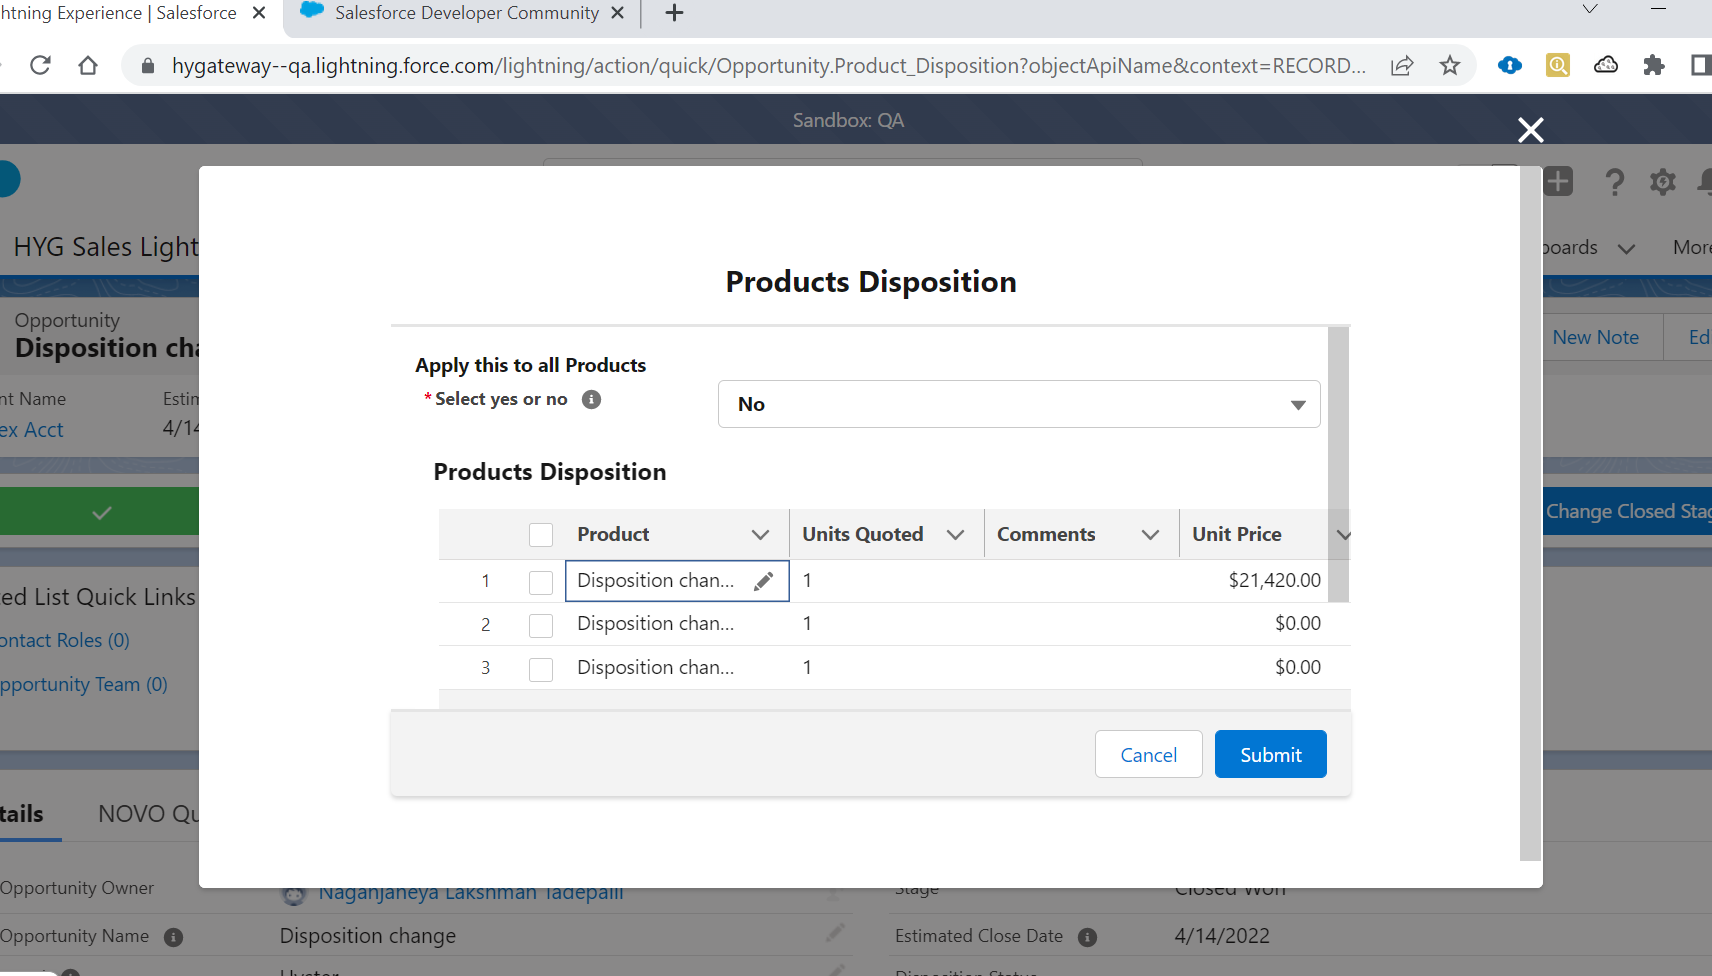This screenshot has width=1712, height=976.
Task: Open the browser Extensions puzzle icon
Action: tap(1654, 66)
